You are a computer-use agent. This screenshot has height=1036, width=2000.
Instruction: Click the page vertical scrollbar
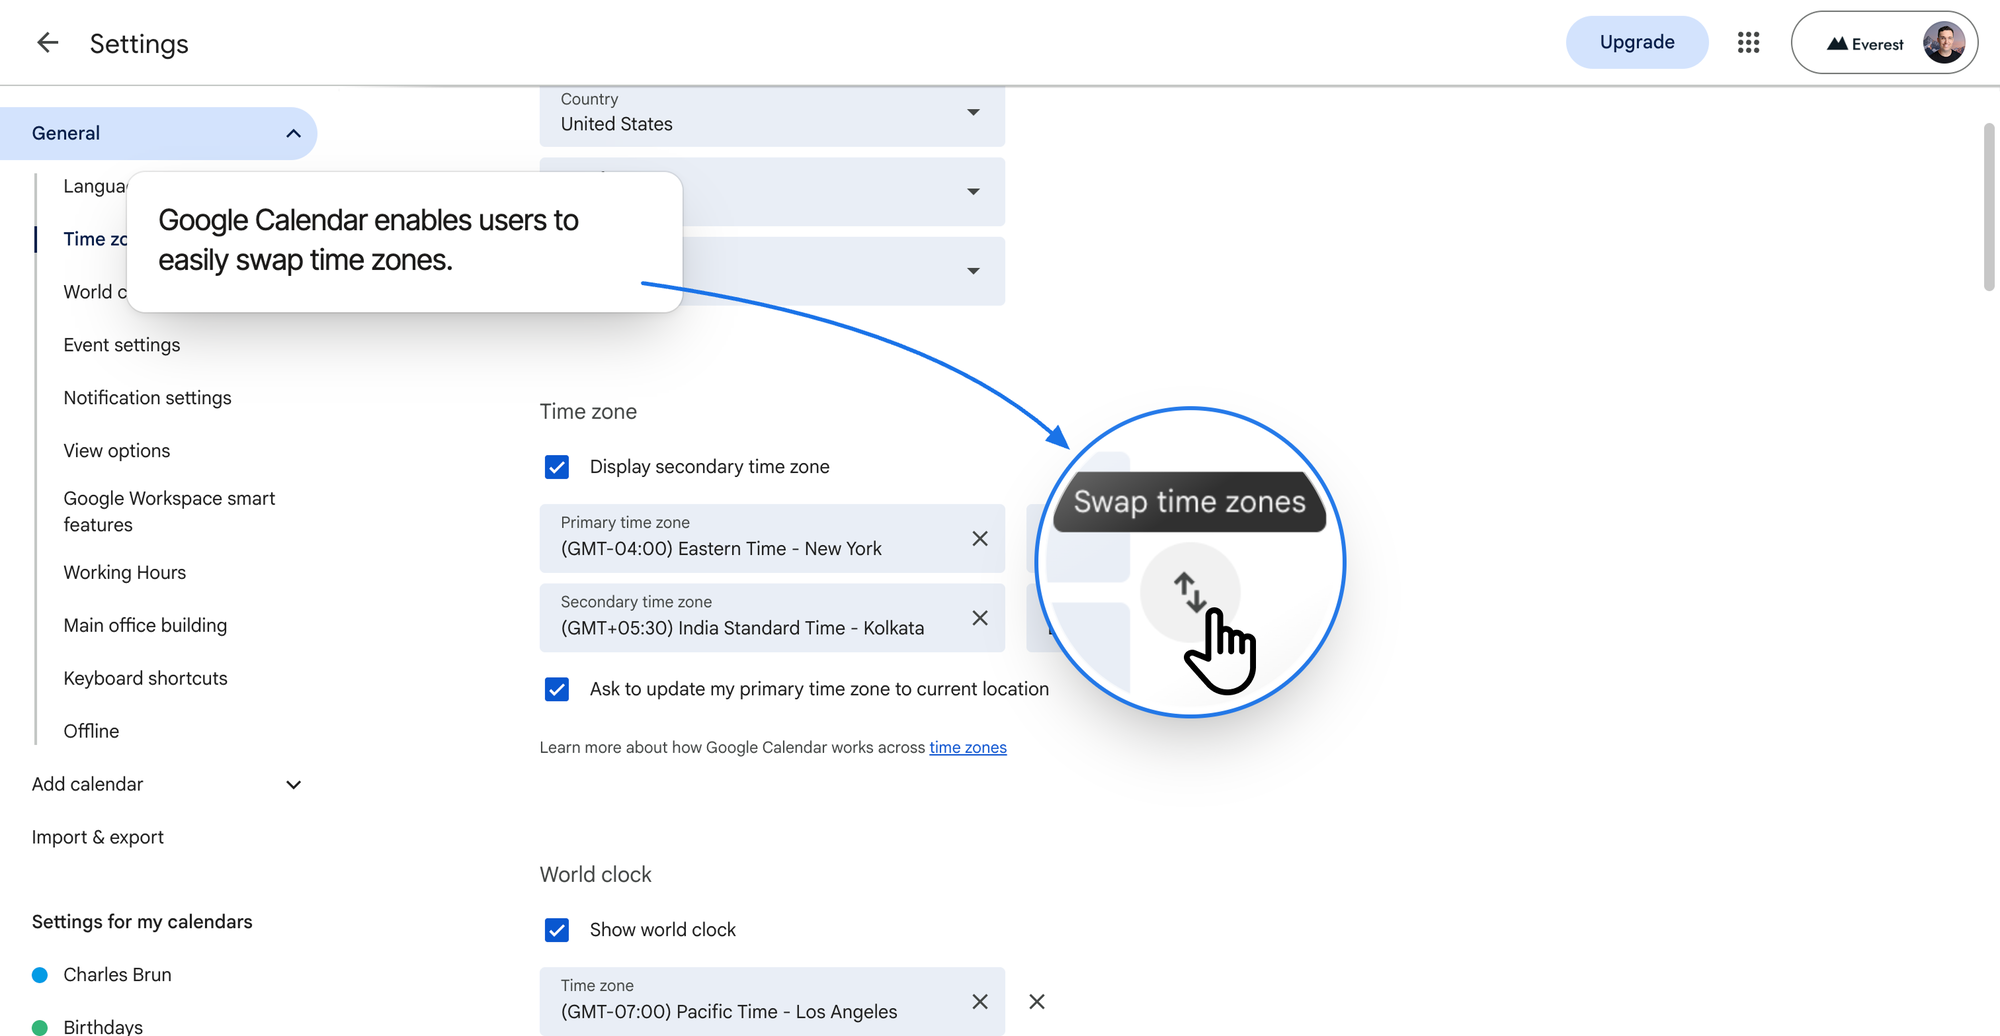coord(1988,207)
